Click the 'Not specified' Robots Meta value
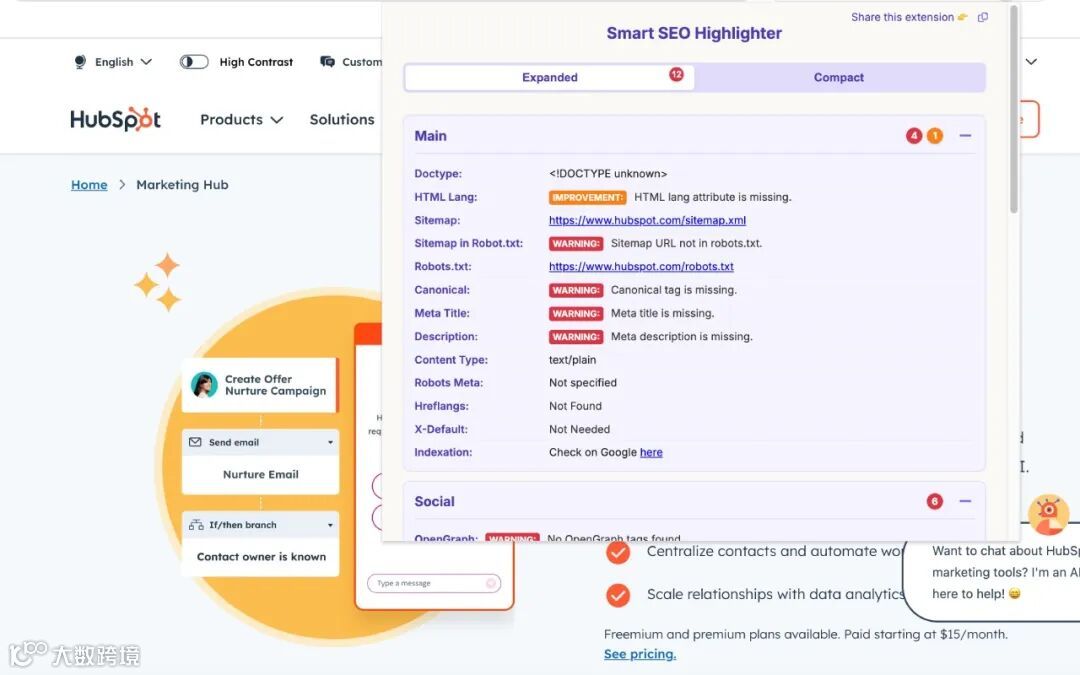 (x=583, y=383)
